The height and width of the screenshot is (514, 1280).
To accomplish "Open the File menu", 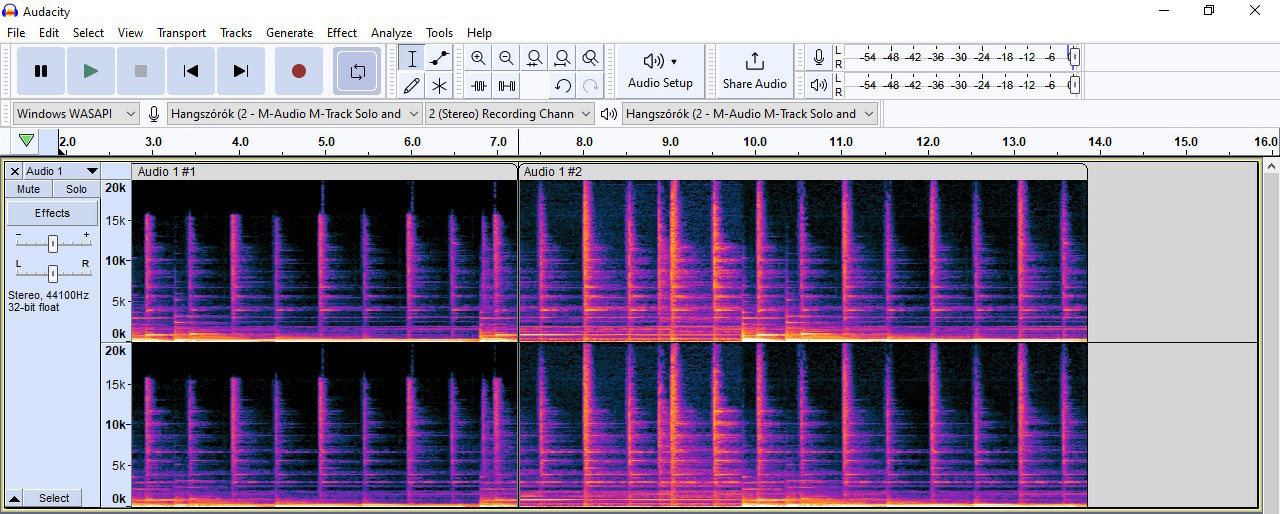I will 16,33.
